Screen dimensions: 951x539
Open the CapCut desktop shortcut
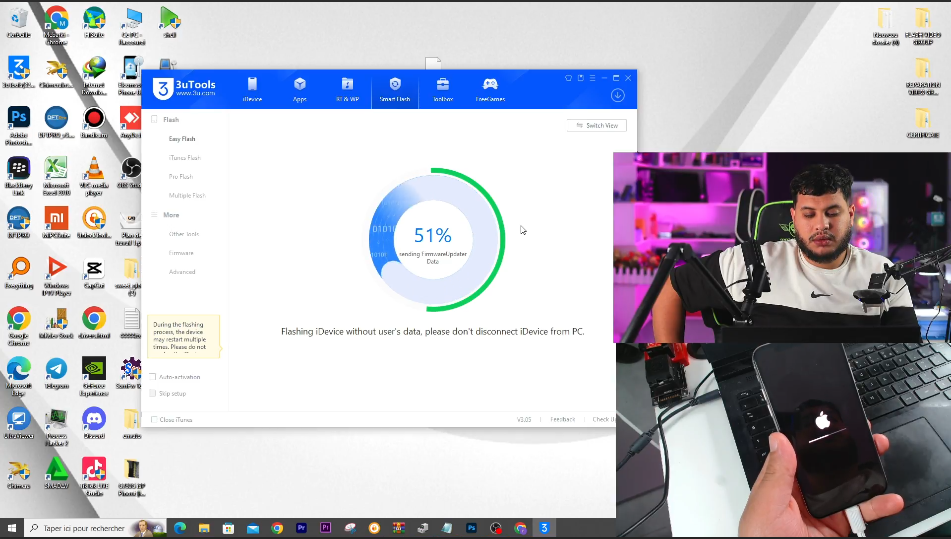(x=94, y=272)
